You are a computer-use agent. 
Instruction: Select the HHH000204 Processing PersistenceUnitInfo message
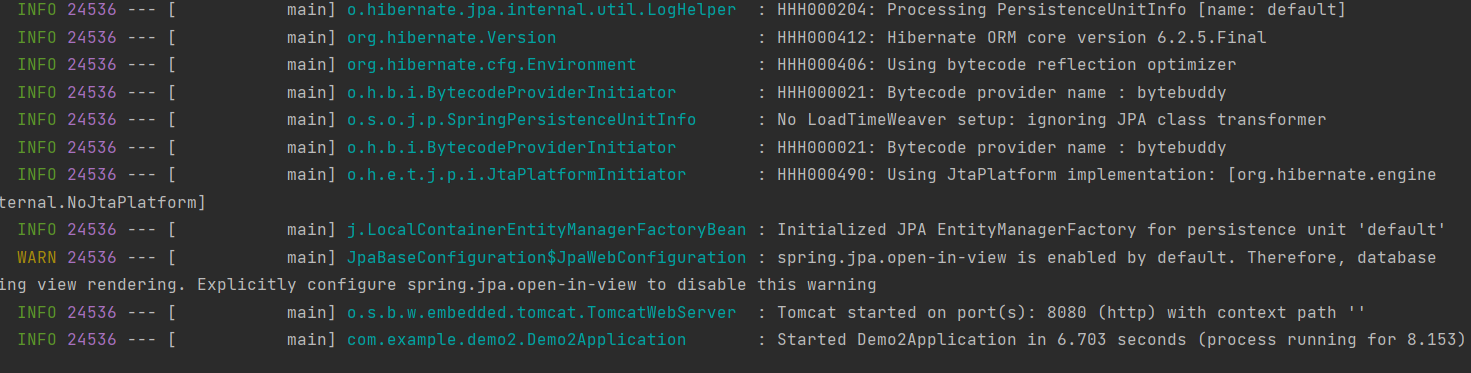pos(1061,10)
